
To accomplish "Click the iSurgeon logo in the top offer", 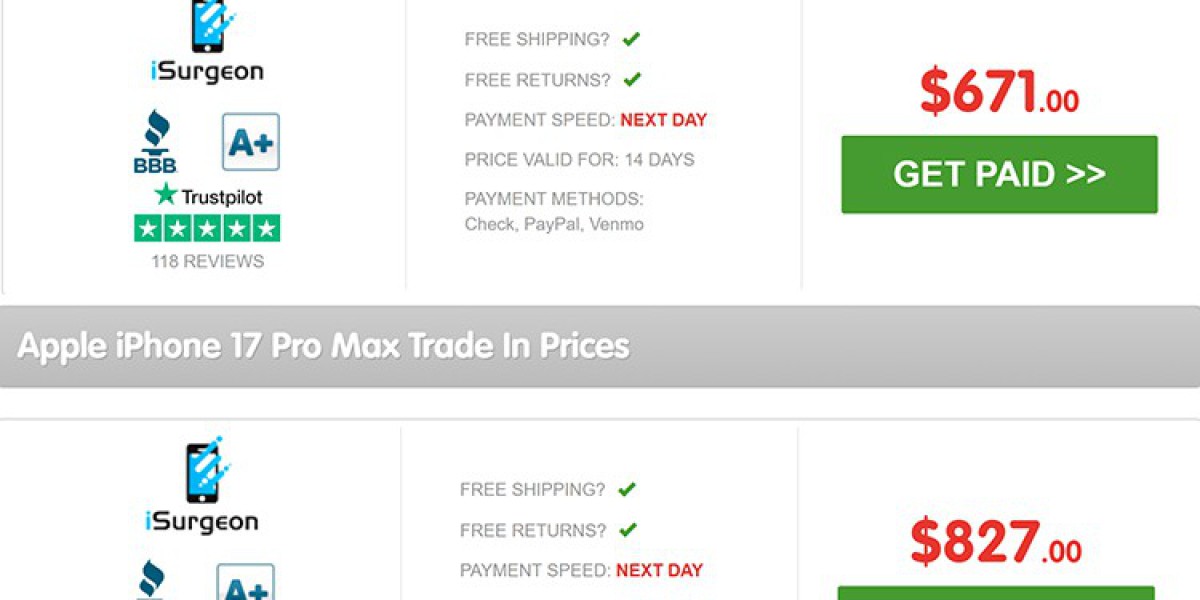I will coord(206,43).
